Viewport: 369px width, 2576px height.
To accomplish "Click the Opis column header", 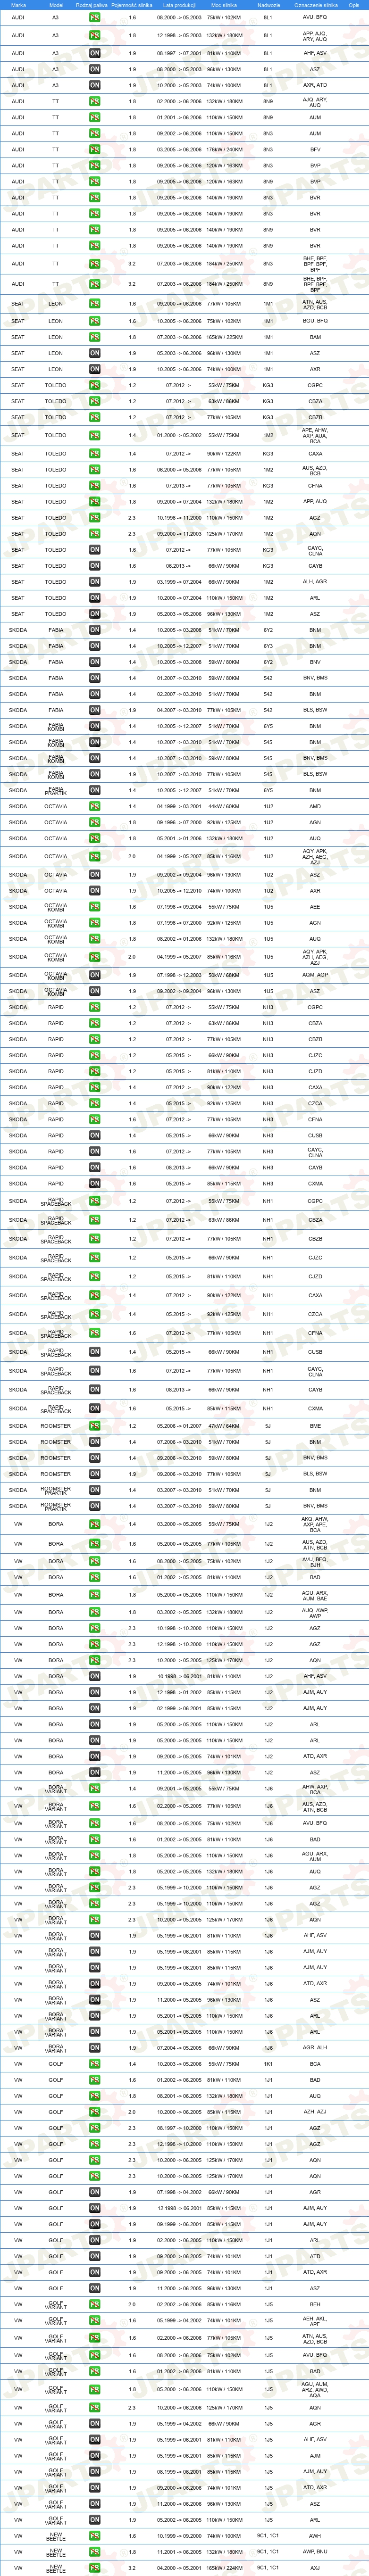I will [354, 5].
